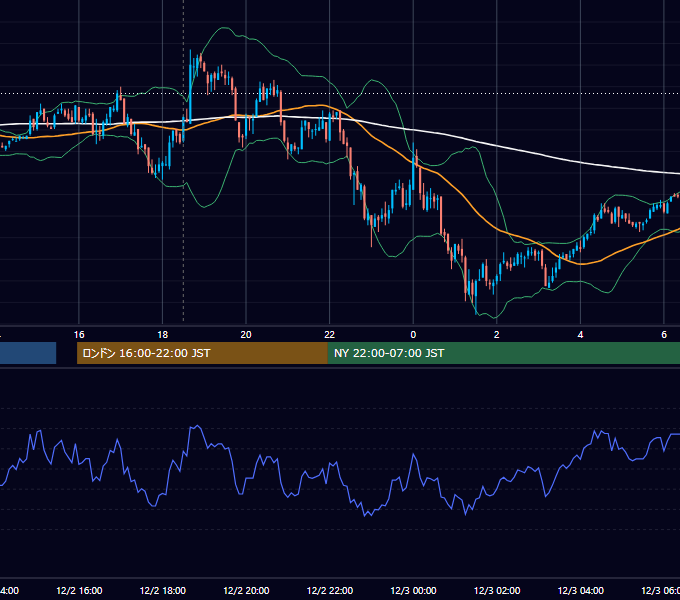Screen dimensions: 680x600
Task: Click the 12/2 22:00 date label
Action: (x=330, y=591)
